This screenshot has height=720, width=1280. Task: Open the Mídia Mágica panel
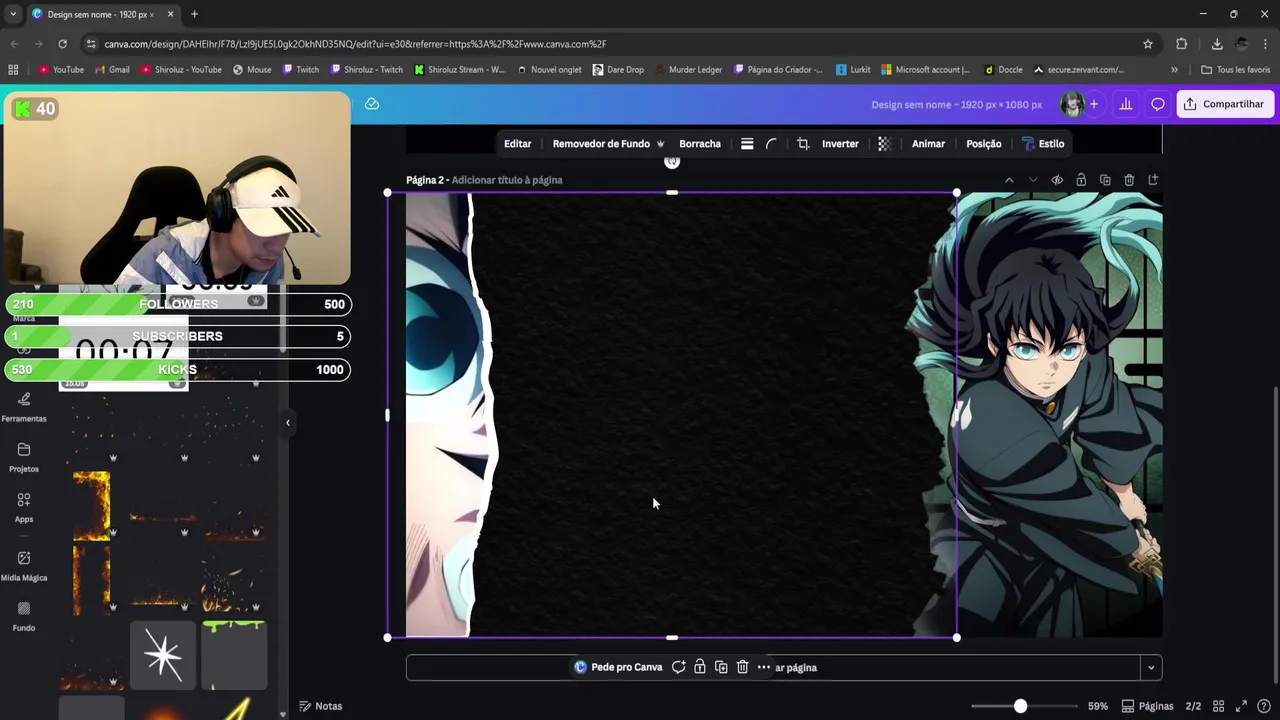point(24,565)
